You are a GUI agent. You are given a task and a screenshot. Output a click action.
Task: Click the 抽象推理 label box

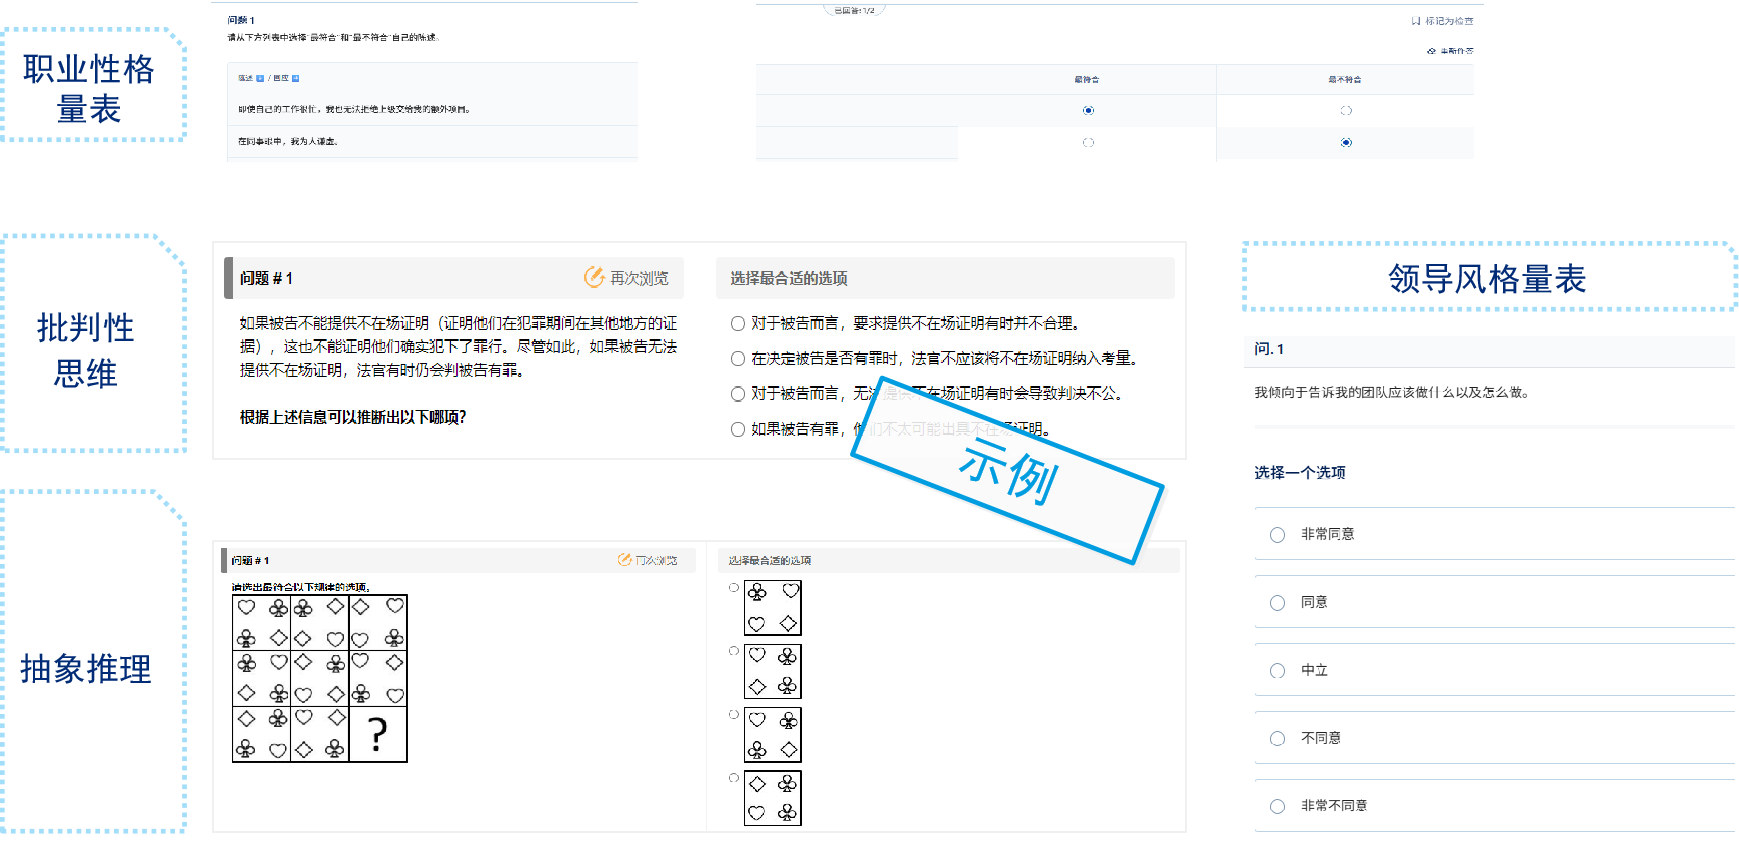point(88,668)
